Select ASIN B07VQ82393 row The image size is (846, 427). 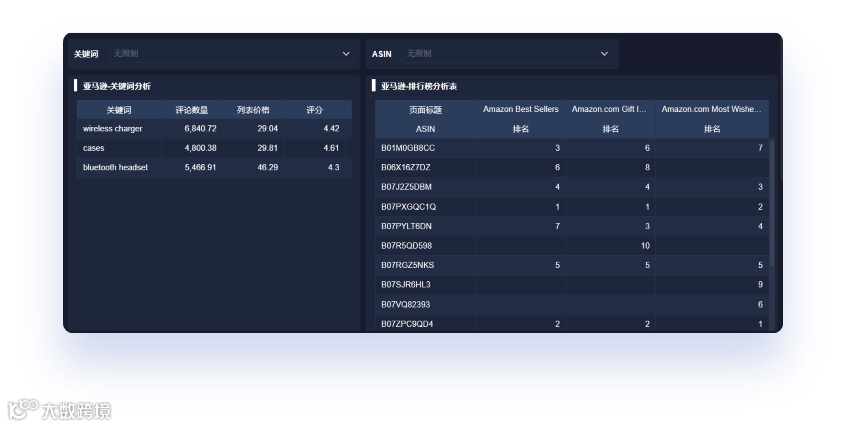click(x=572, y=304)
